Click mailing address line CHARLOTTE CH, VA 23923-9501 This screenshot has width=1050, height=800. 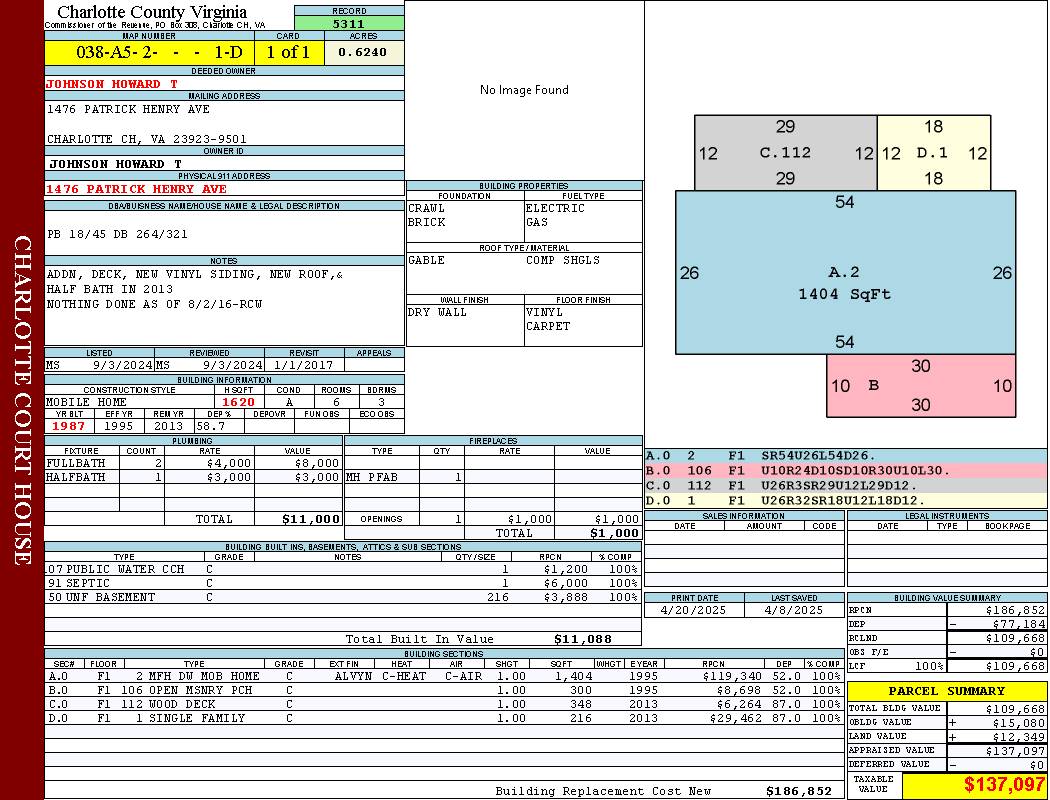(x=147, y=139)
